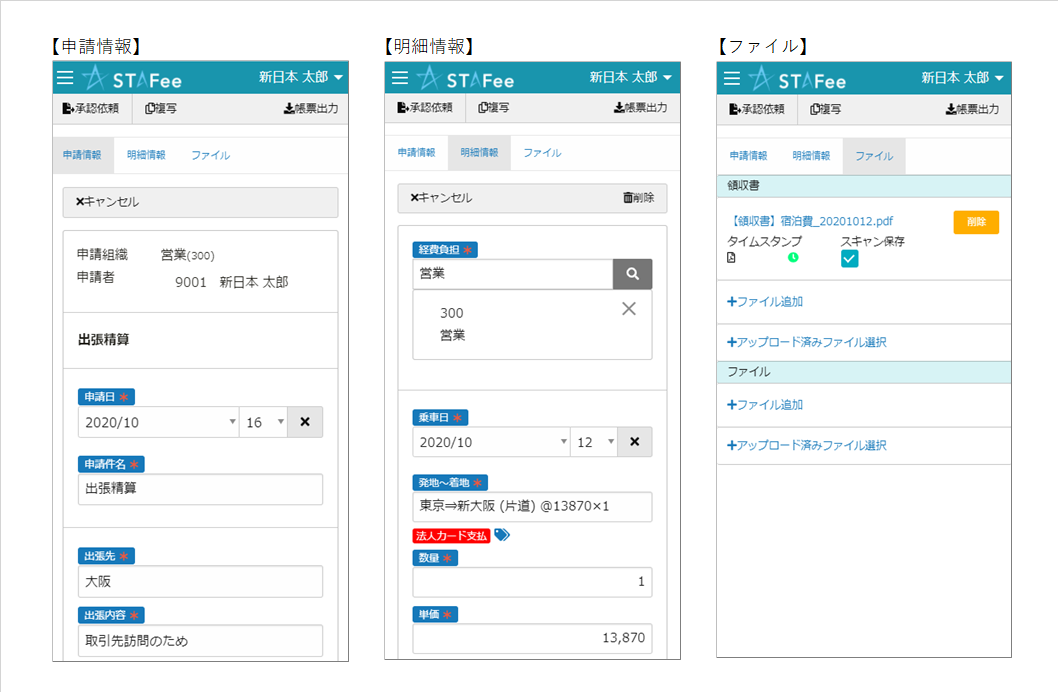Screen dimensions: 1058x692
Task: Open the 2020/10 dropdown under 申請日
Action: tap(158, 422)
